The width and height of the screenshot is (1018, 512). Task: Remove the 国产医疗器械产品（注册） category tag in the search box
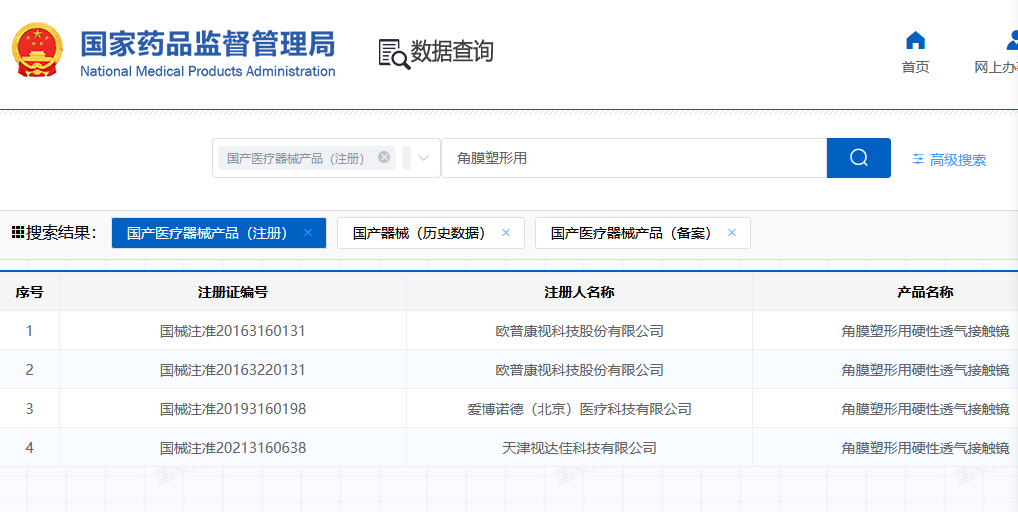point(384,158)
